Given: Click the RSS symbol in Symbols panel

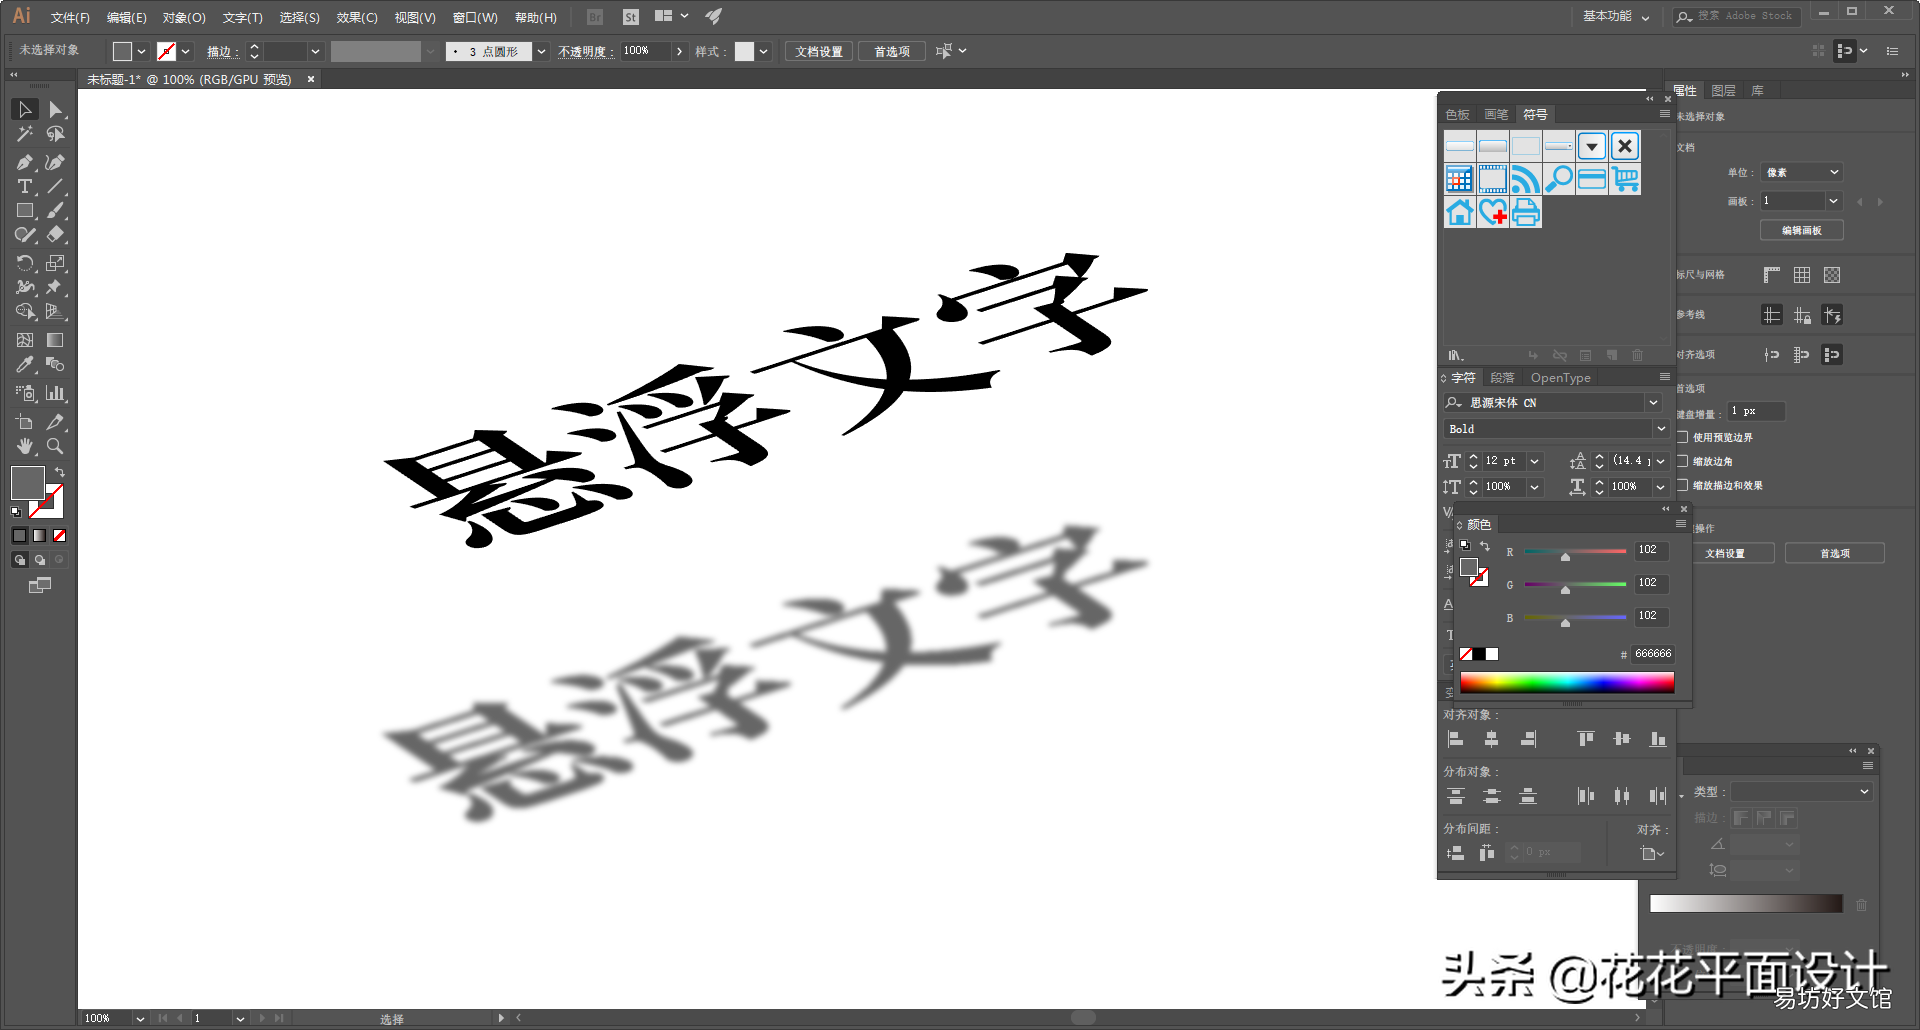Looking at the screenshot, I should [x=1526, y=179].
